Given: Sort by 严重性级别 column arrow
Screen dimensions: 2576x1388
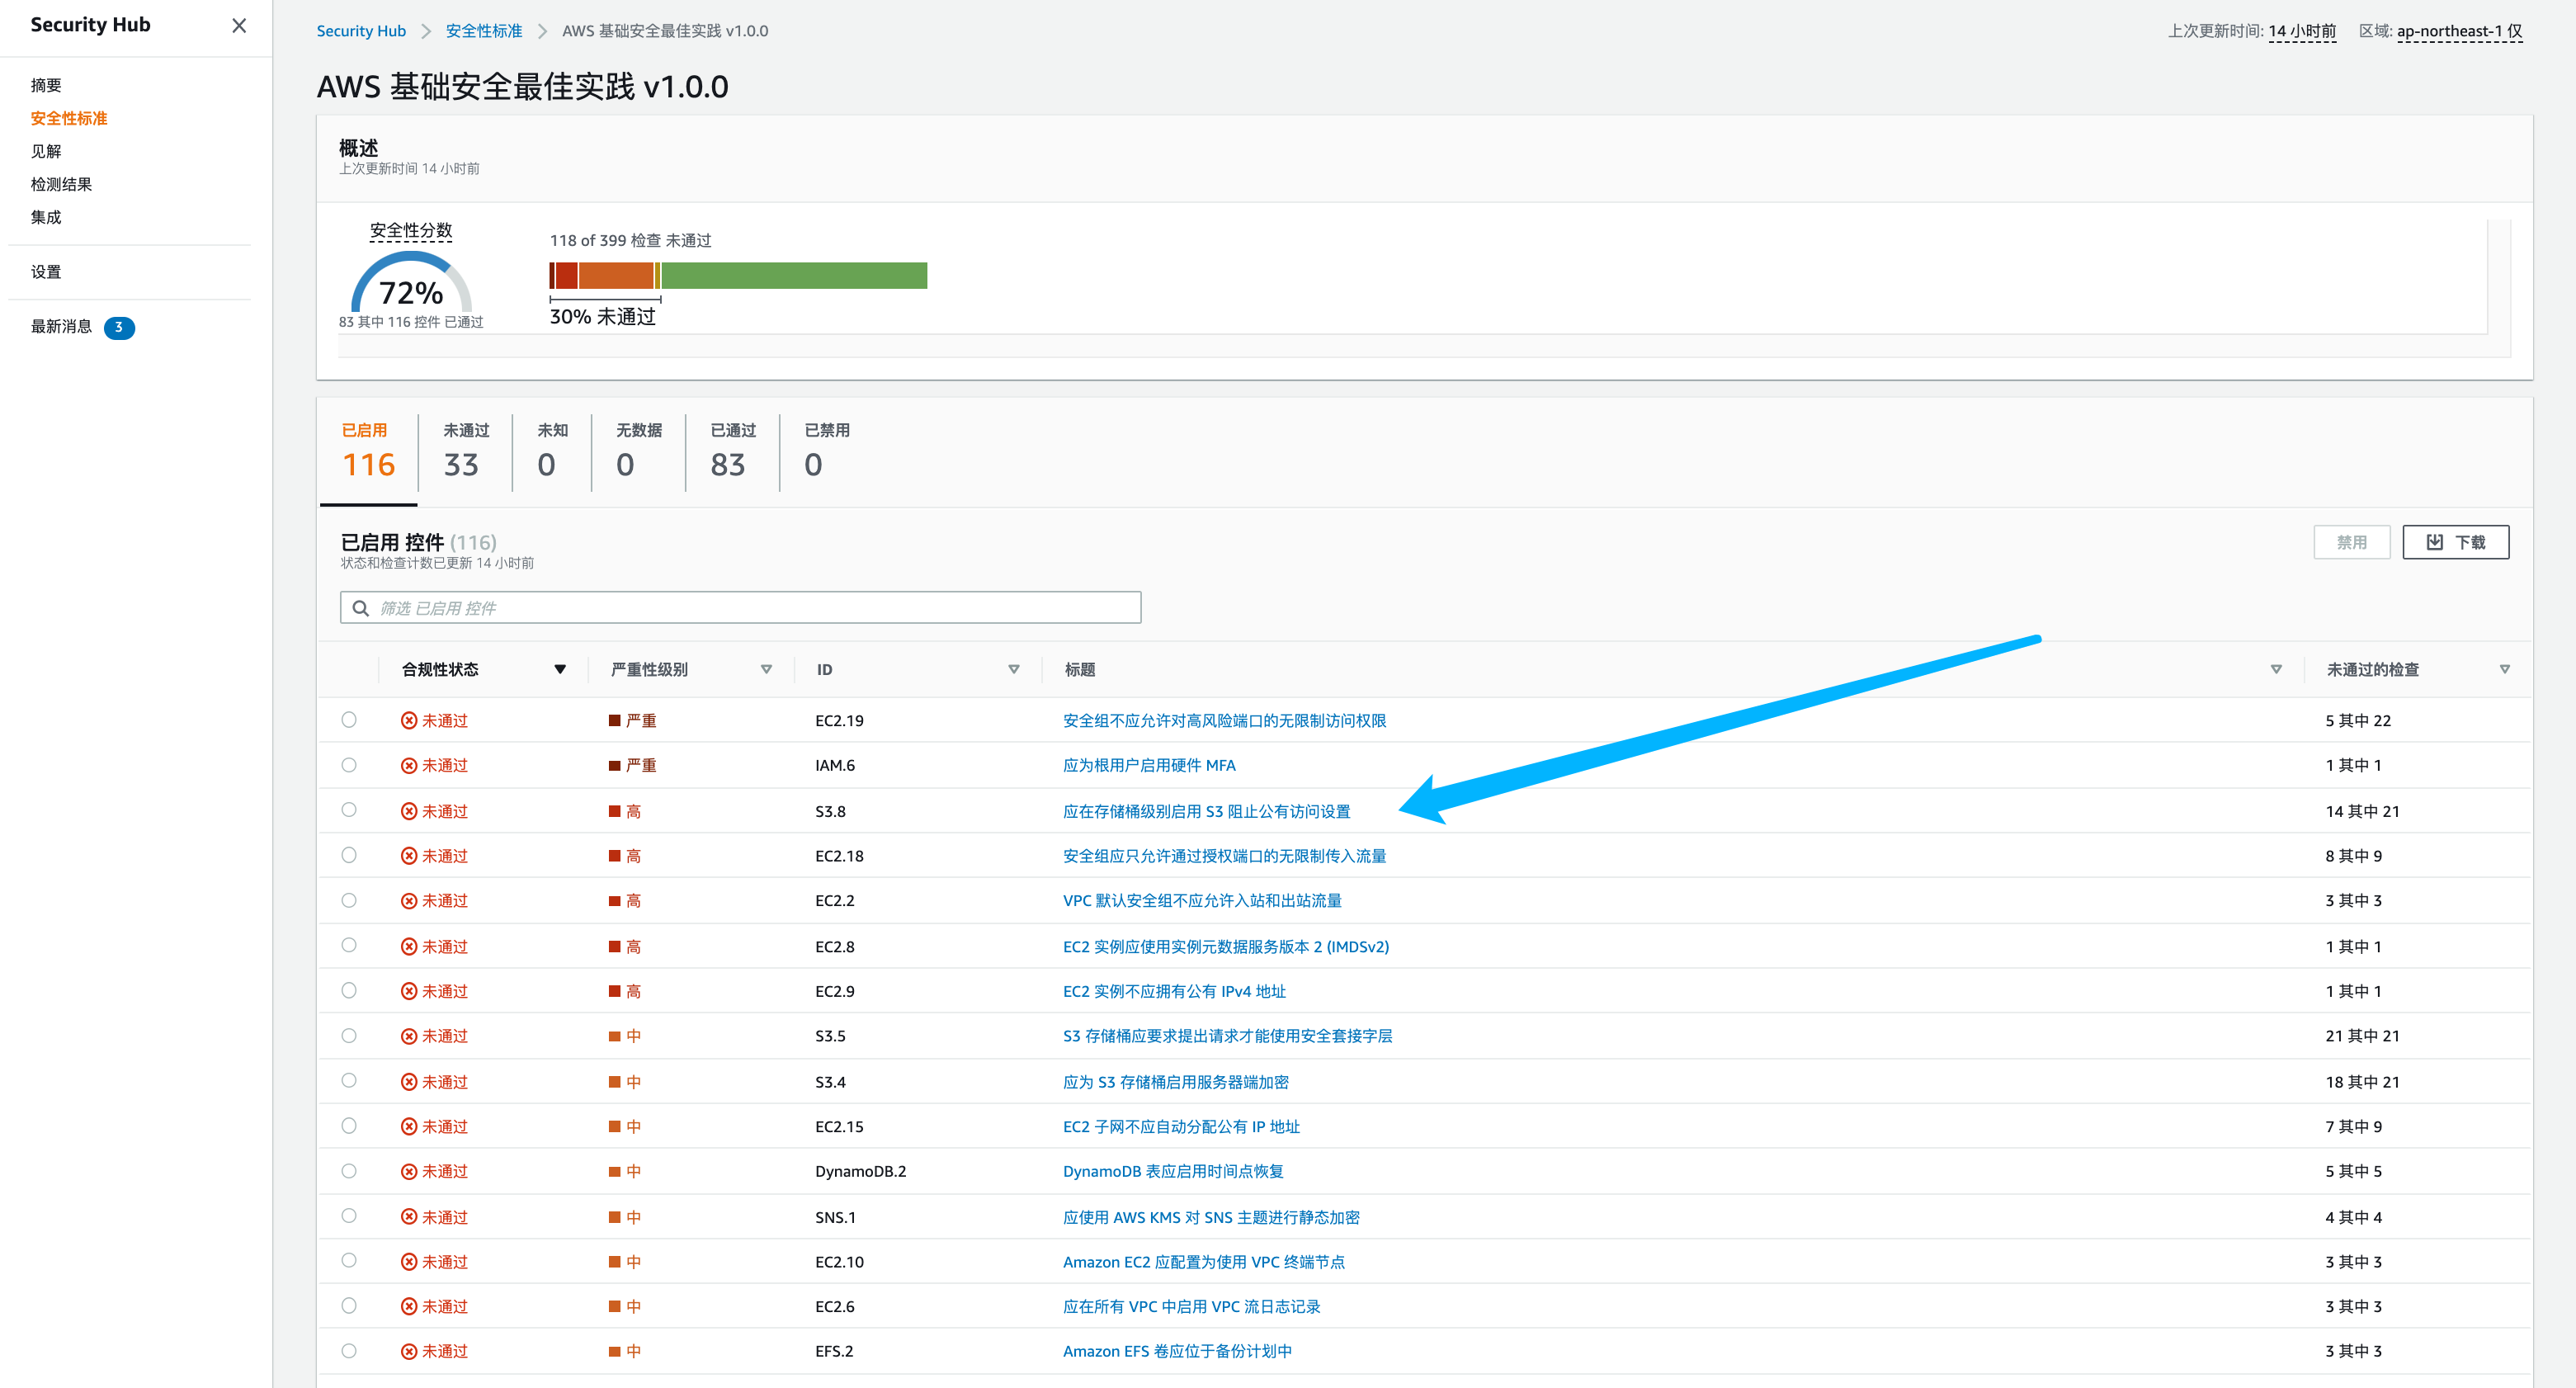Looking at the screenshot, I should pyautogui.click(x=766, y=669).
